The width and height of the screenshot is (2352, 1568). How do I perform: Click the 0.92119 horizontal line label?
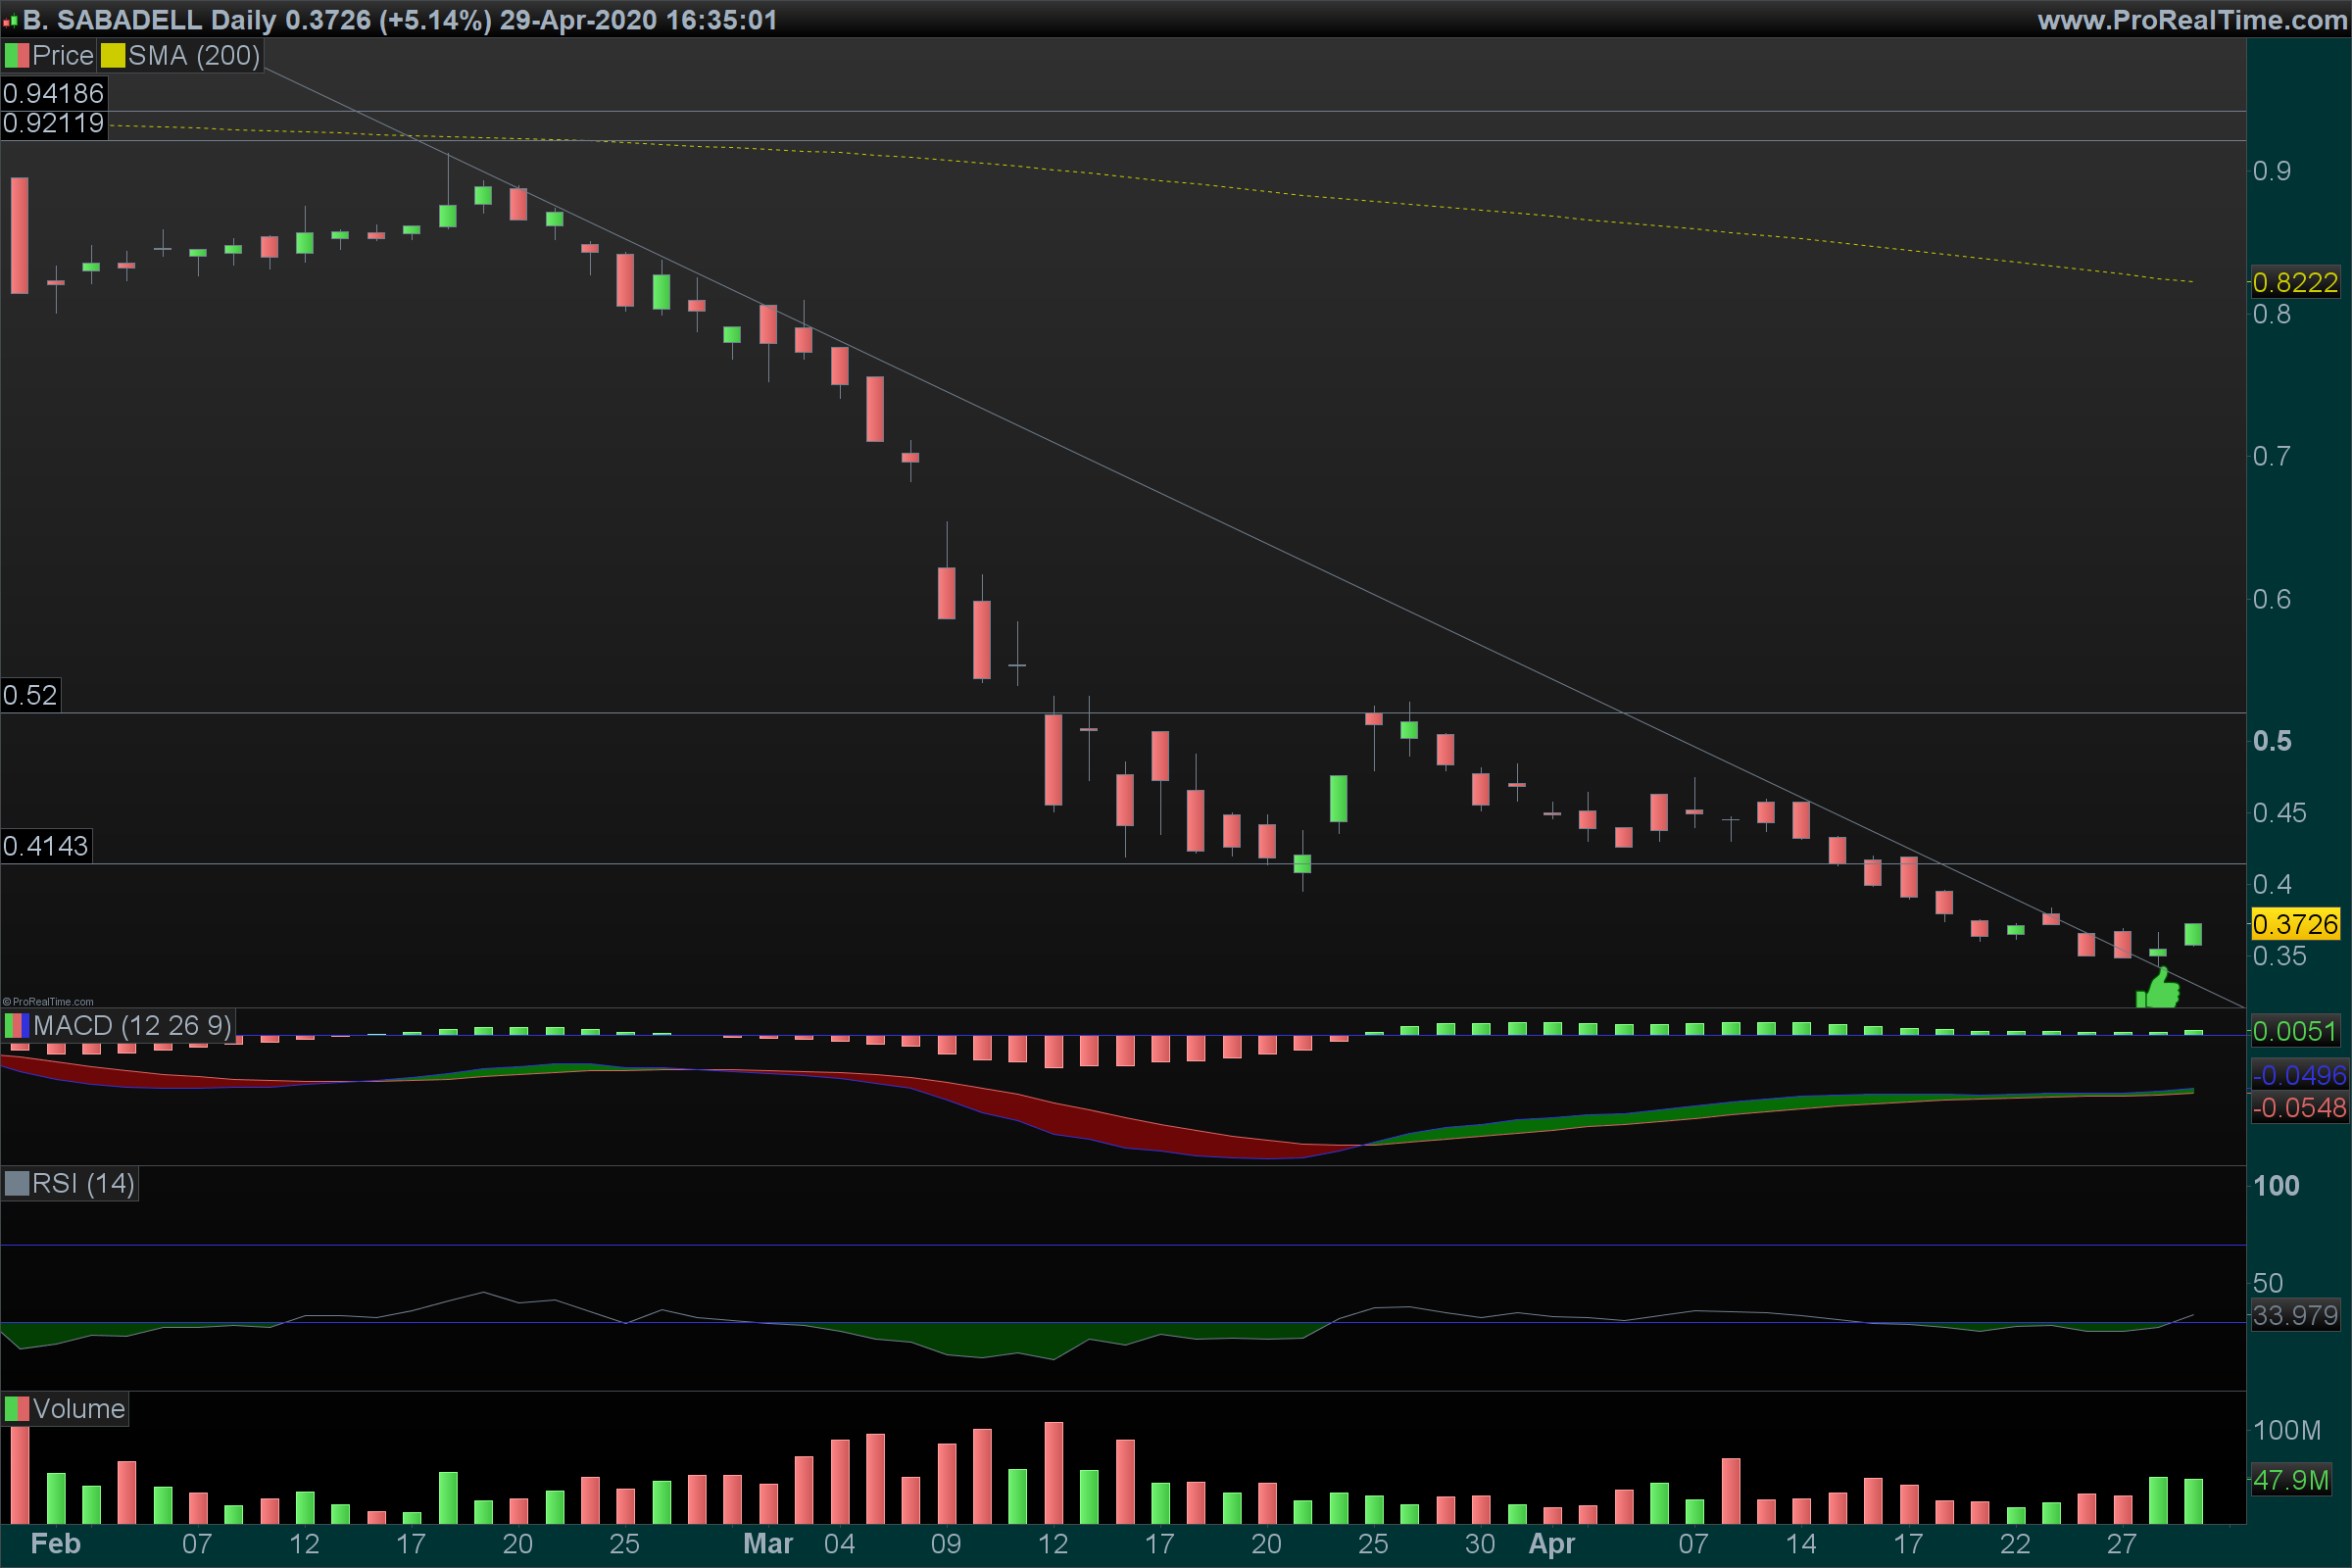click(53, 123)
